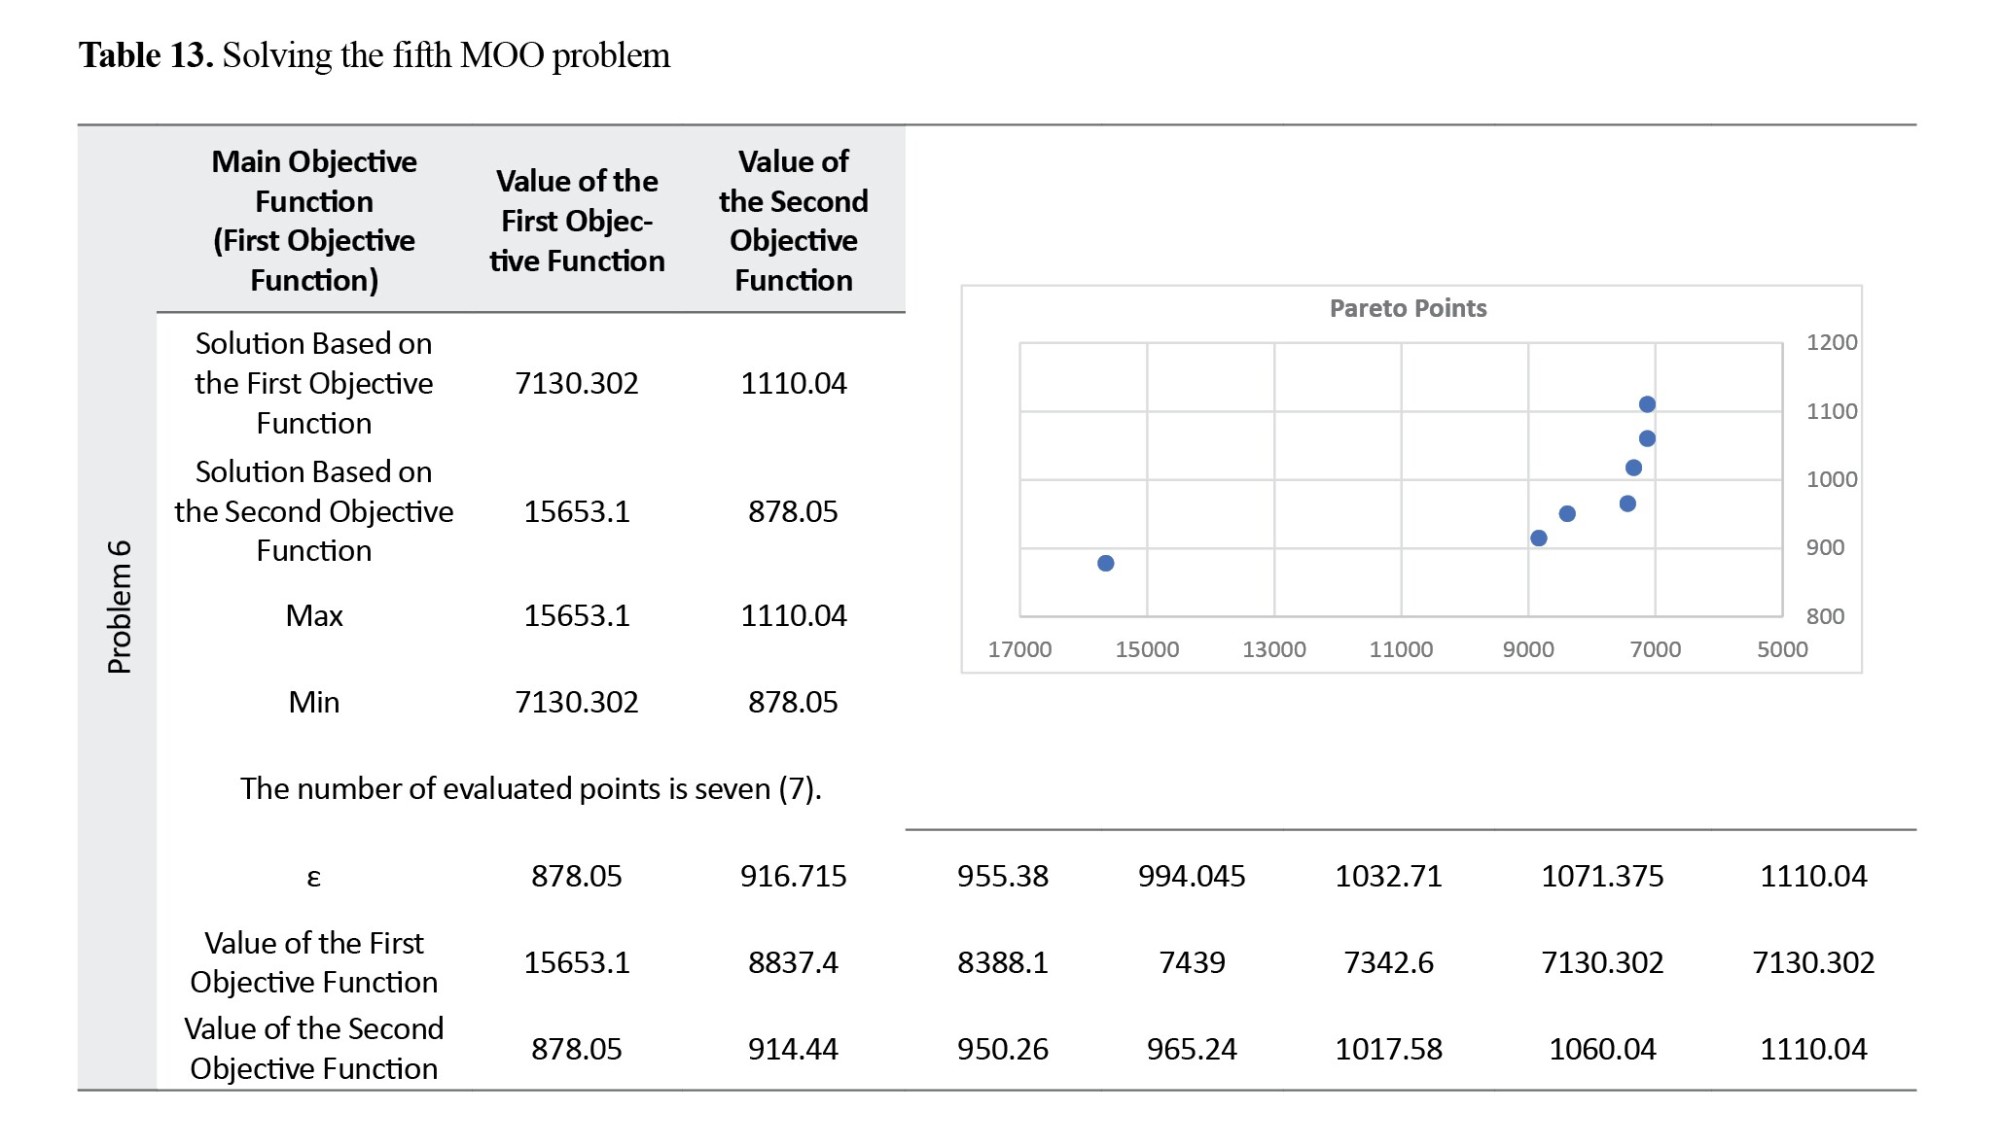Click the 5000 horizontal axis label
This screenshot has width=2000, height=1147.
(x=1782, y=649)
